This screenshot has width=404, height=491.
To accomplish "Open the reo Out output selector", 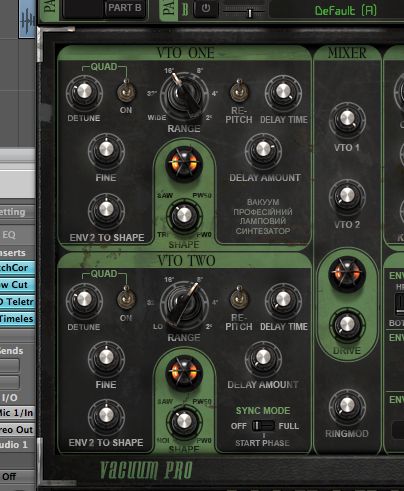I will [x=17, y=430].
